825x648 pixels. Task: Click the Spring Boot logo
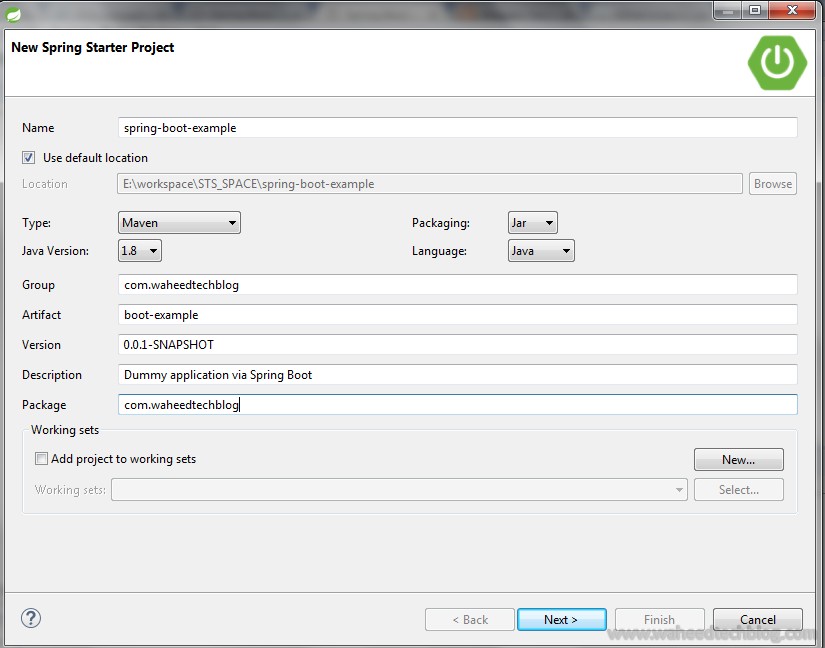click(777, 63)
